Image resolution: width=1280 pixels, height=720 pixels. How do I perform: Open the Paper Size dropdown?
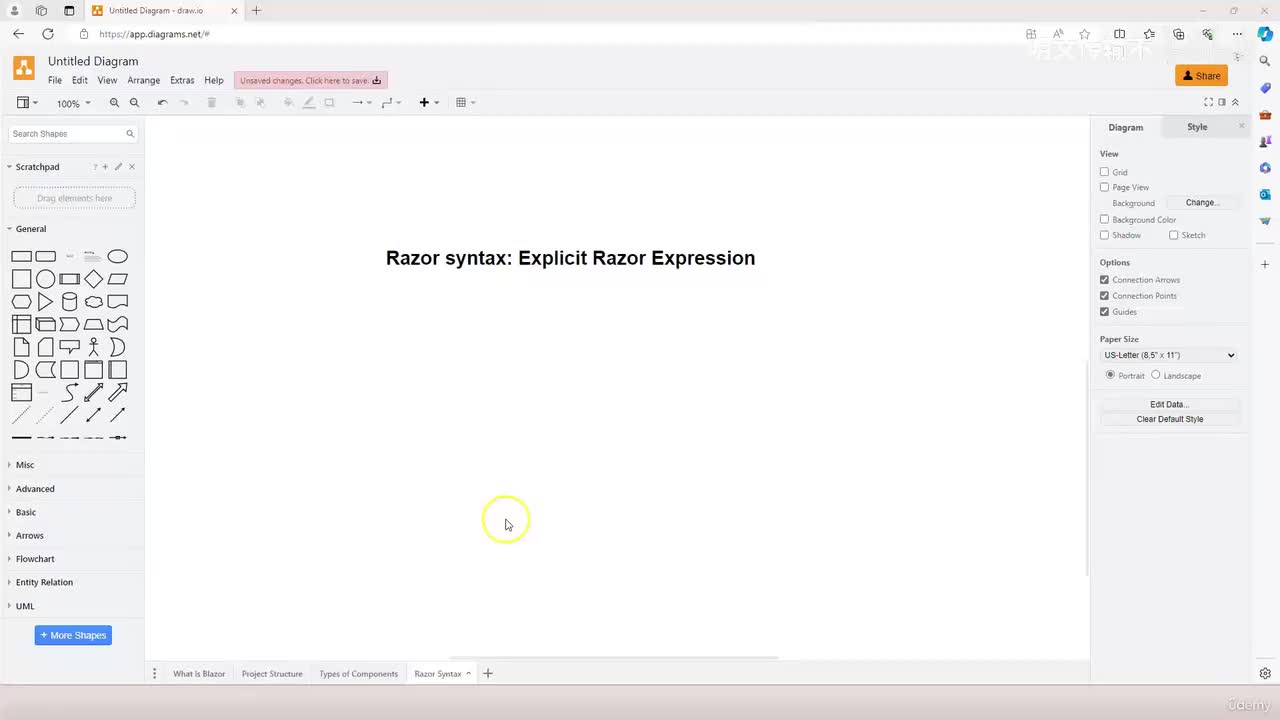pos(1169,355)
